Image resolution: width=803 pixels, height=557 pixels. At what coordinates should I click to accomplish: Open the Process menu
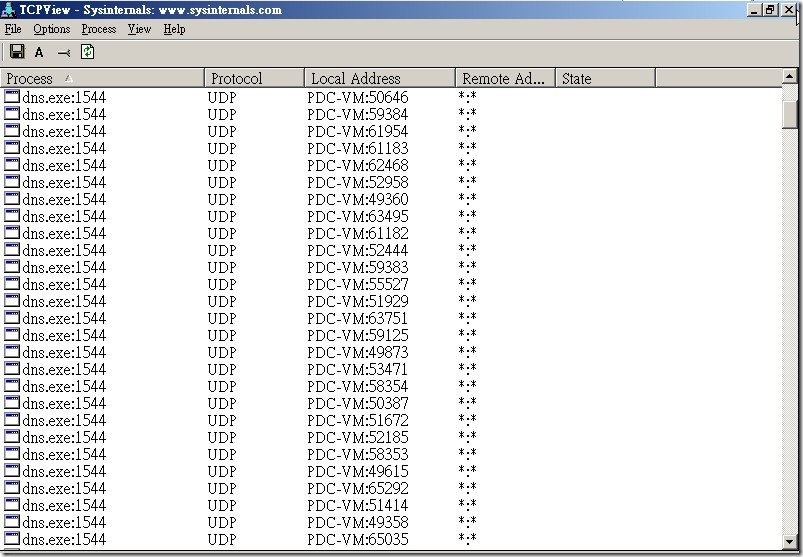pos(99,29)
